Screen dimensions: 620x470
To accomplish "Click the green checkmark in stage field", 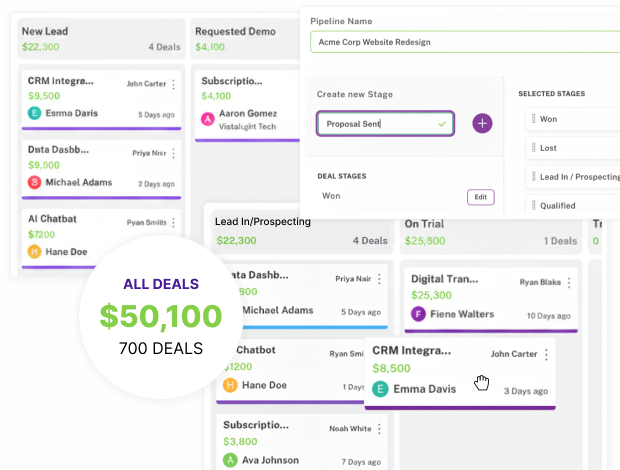I will [x=442, y=124].
